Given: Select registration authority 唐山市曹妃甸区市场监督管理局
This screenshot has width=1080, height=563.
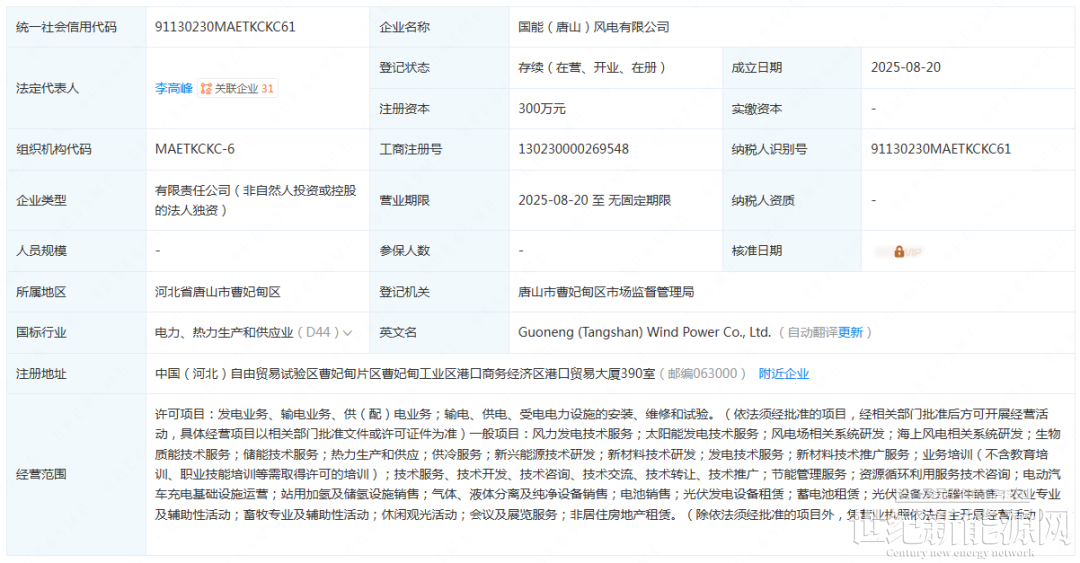Looking at the screenshot, I should click(606, 292).
